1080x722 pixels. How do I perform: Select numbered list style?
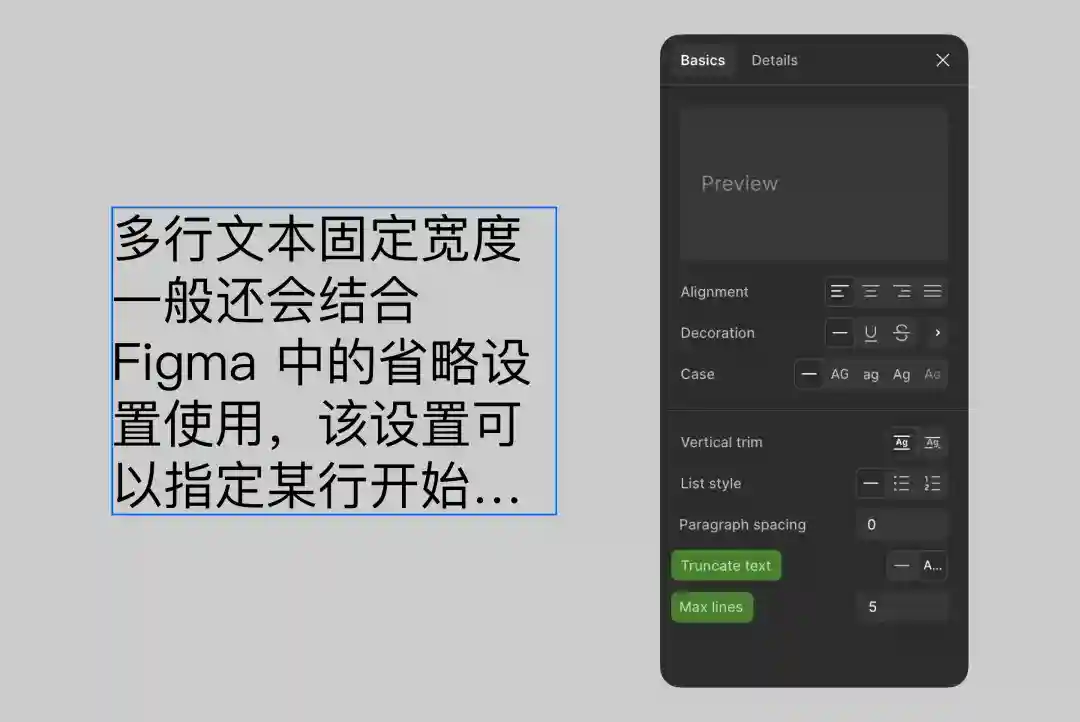(932, 483)
